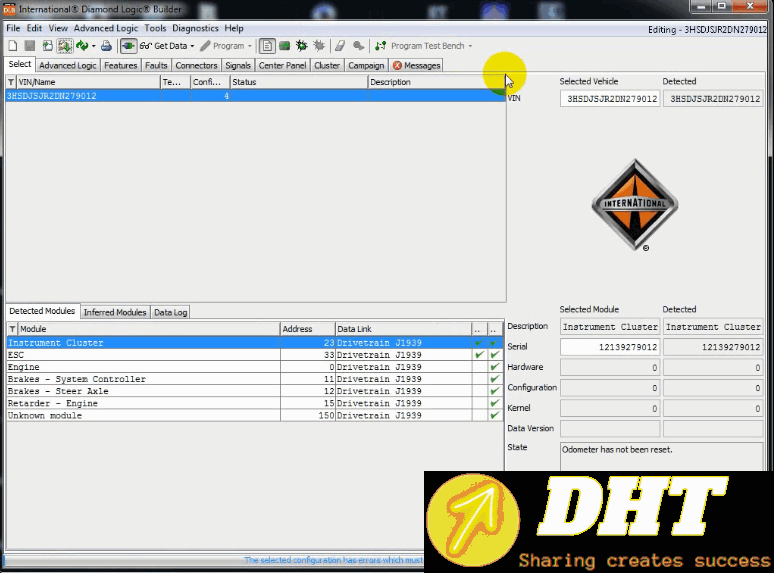Viewport: 774px width, 573px height.
Task: Switch to the Signals tab
Action: click(238, 65)
